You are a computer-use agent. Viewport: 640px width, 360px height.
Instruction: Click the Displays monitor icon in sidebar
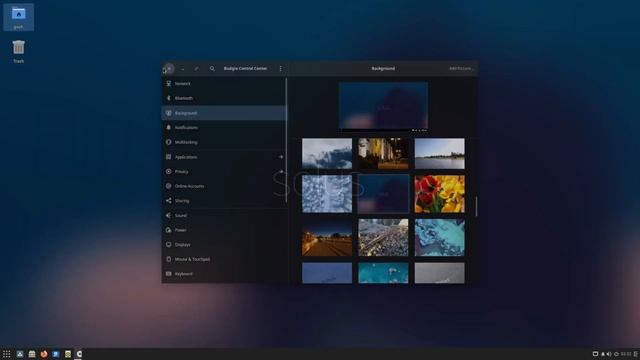click(x=169, y=245)
